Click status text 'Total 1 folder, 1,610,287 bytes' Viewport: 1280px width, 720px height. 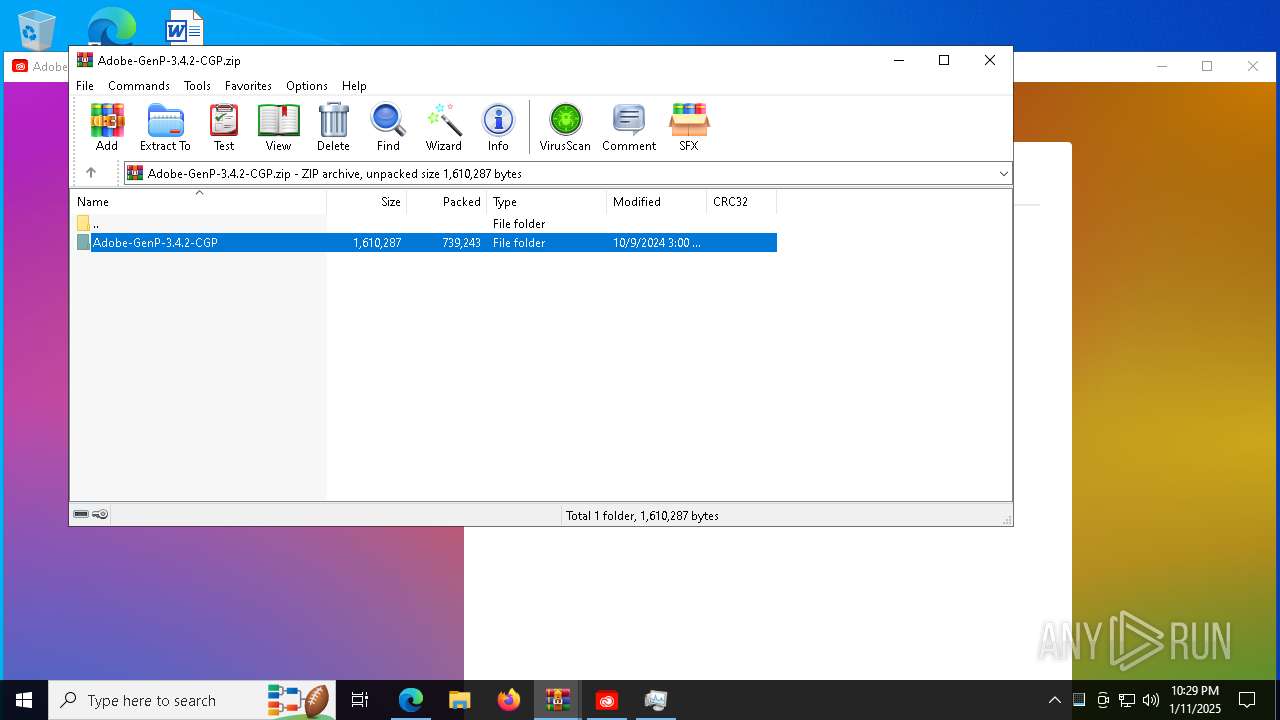coord(642,516)
